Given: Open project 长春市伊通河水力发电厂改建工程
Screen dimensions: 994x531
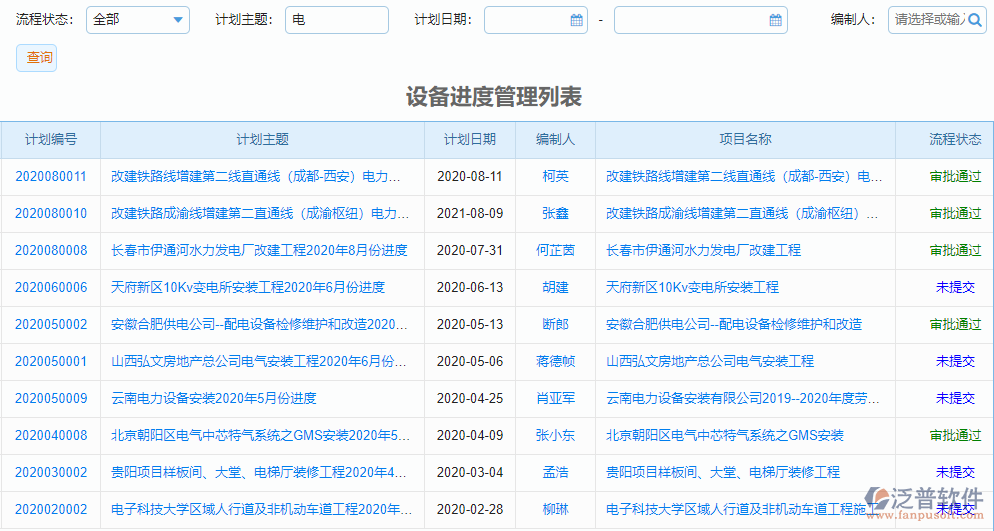Looking at the screenshot, I should tap(703, 250).
